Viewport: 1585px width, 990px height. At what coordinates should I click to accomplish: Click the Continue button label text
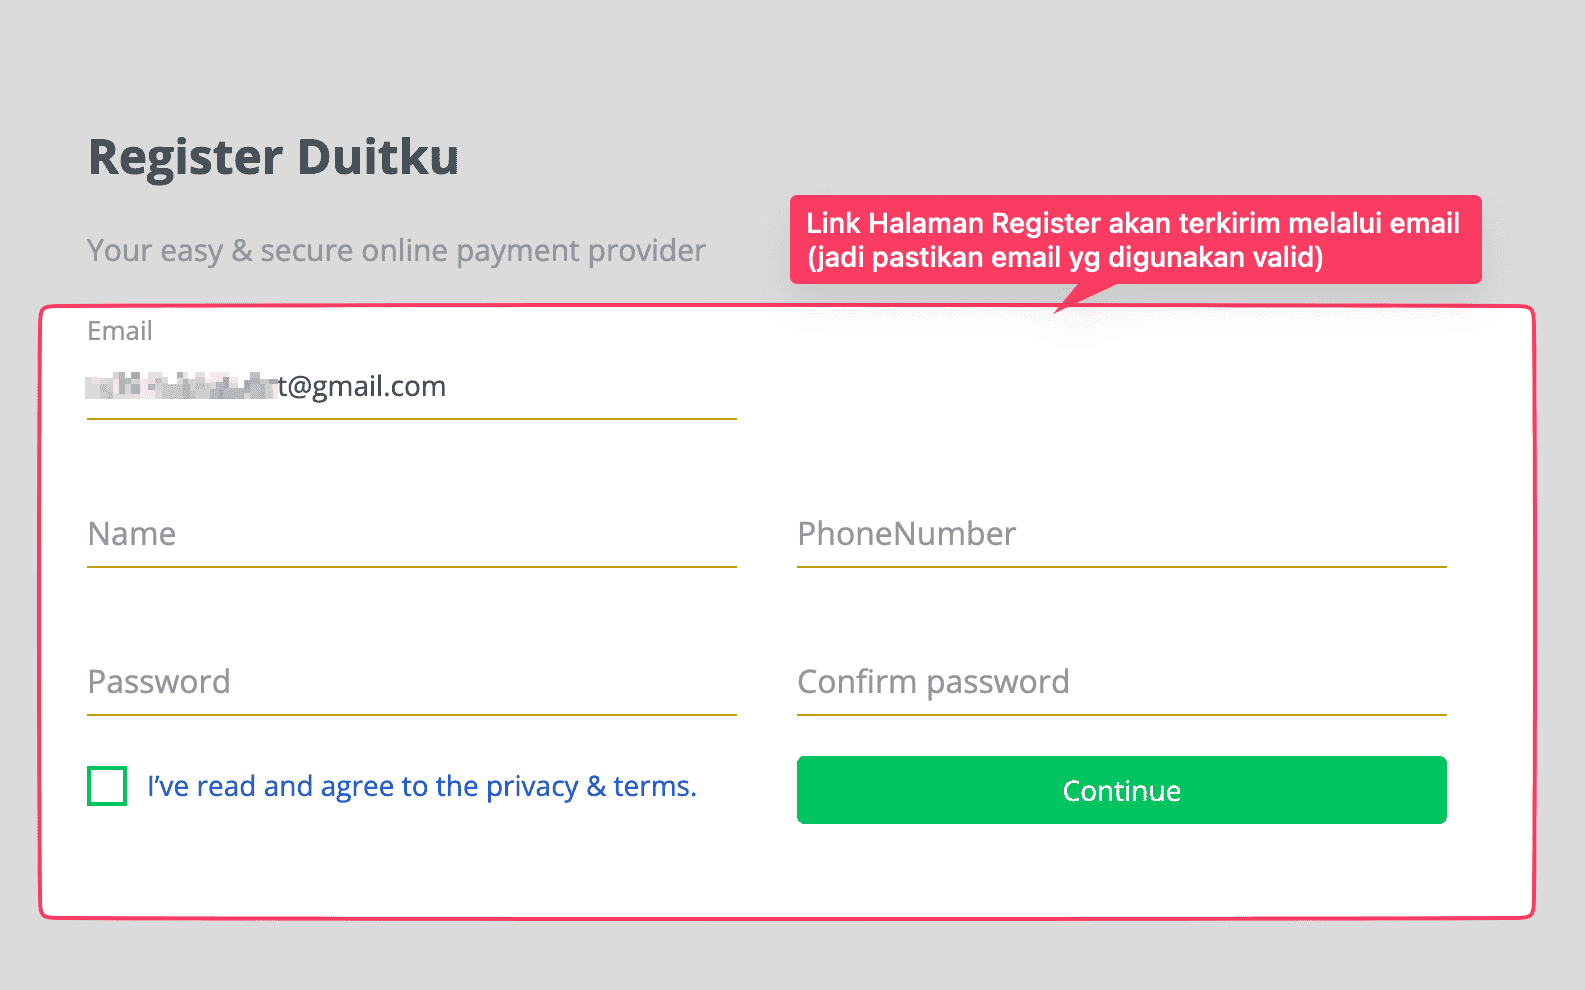tap(1121, 790)
